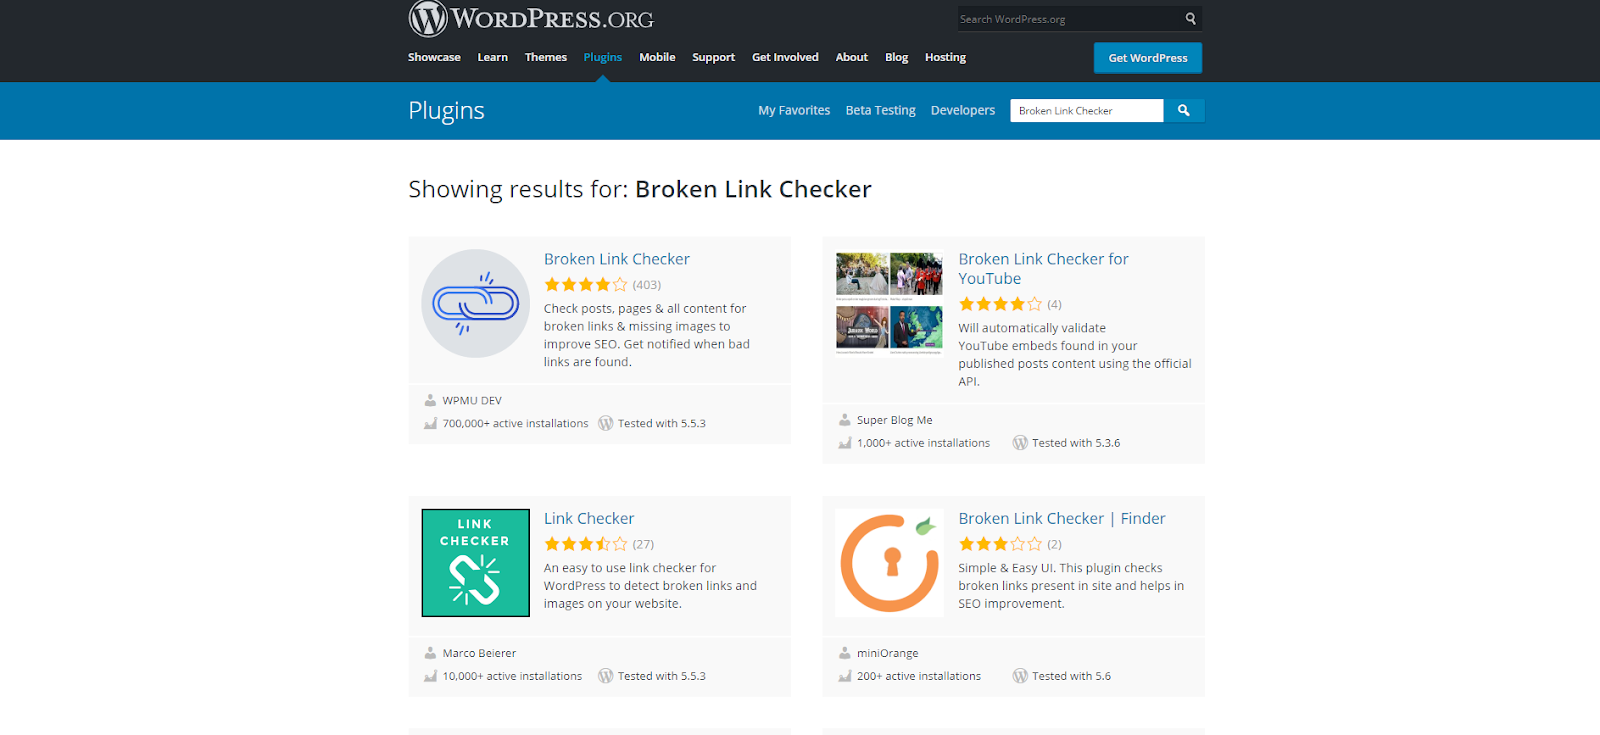
Task: Click Tested with 5.5.3 under Marco Beierer
Action: [x=662, y=677]
